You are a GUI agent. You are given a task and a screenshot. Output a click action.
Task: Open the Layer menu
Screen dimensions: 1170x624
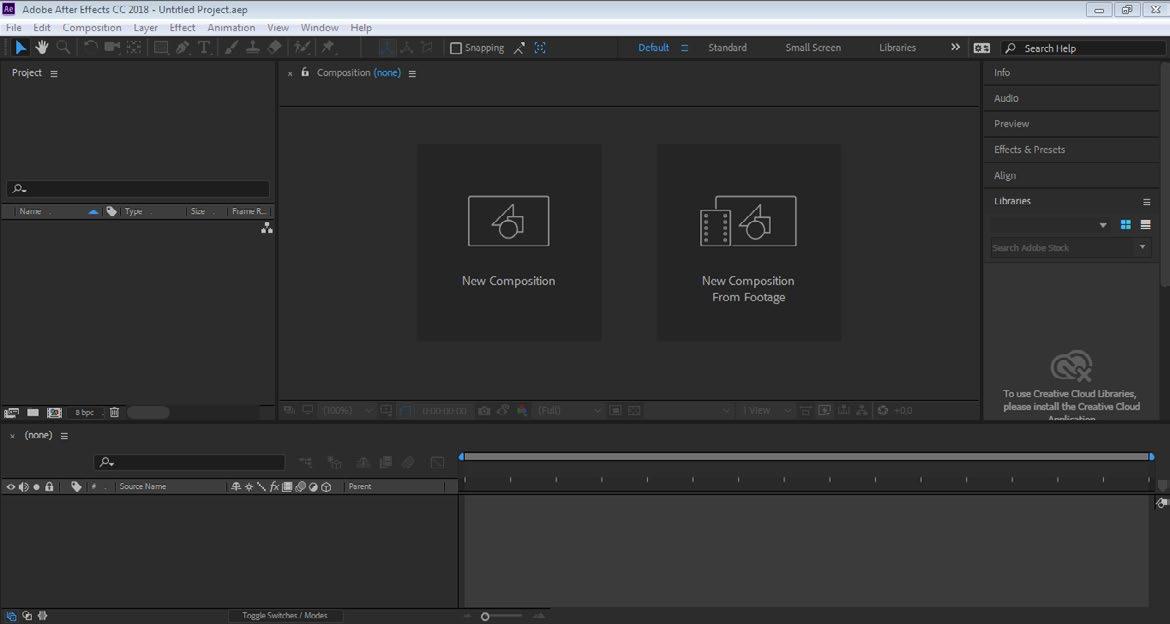[146, 28]
